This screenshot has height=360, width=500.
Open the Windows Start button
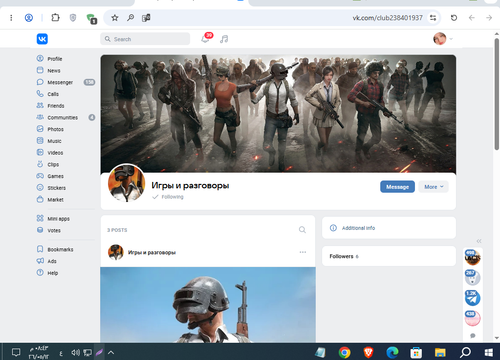pyautogui.click(x=489, y=352)
